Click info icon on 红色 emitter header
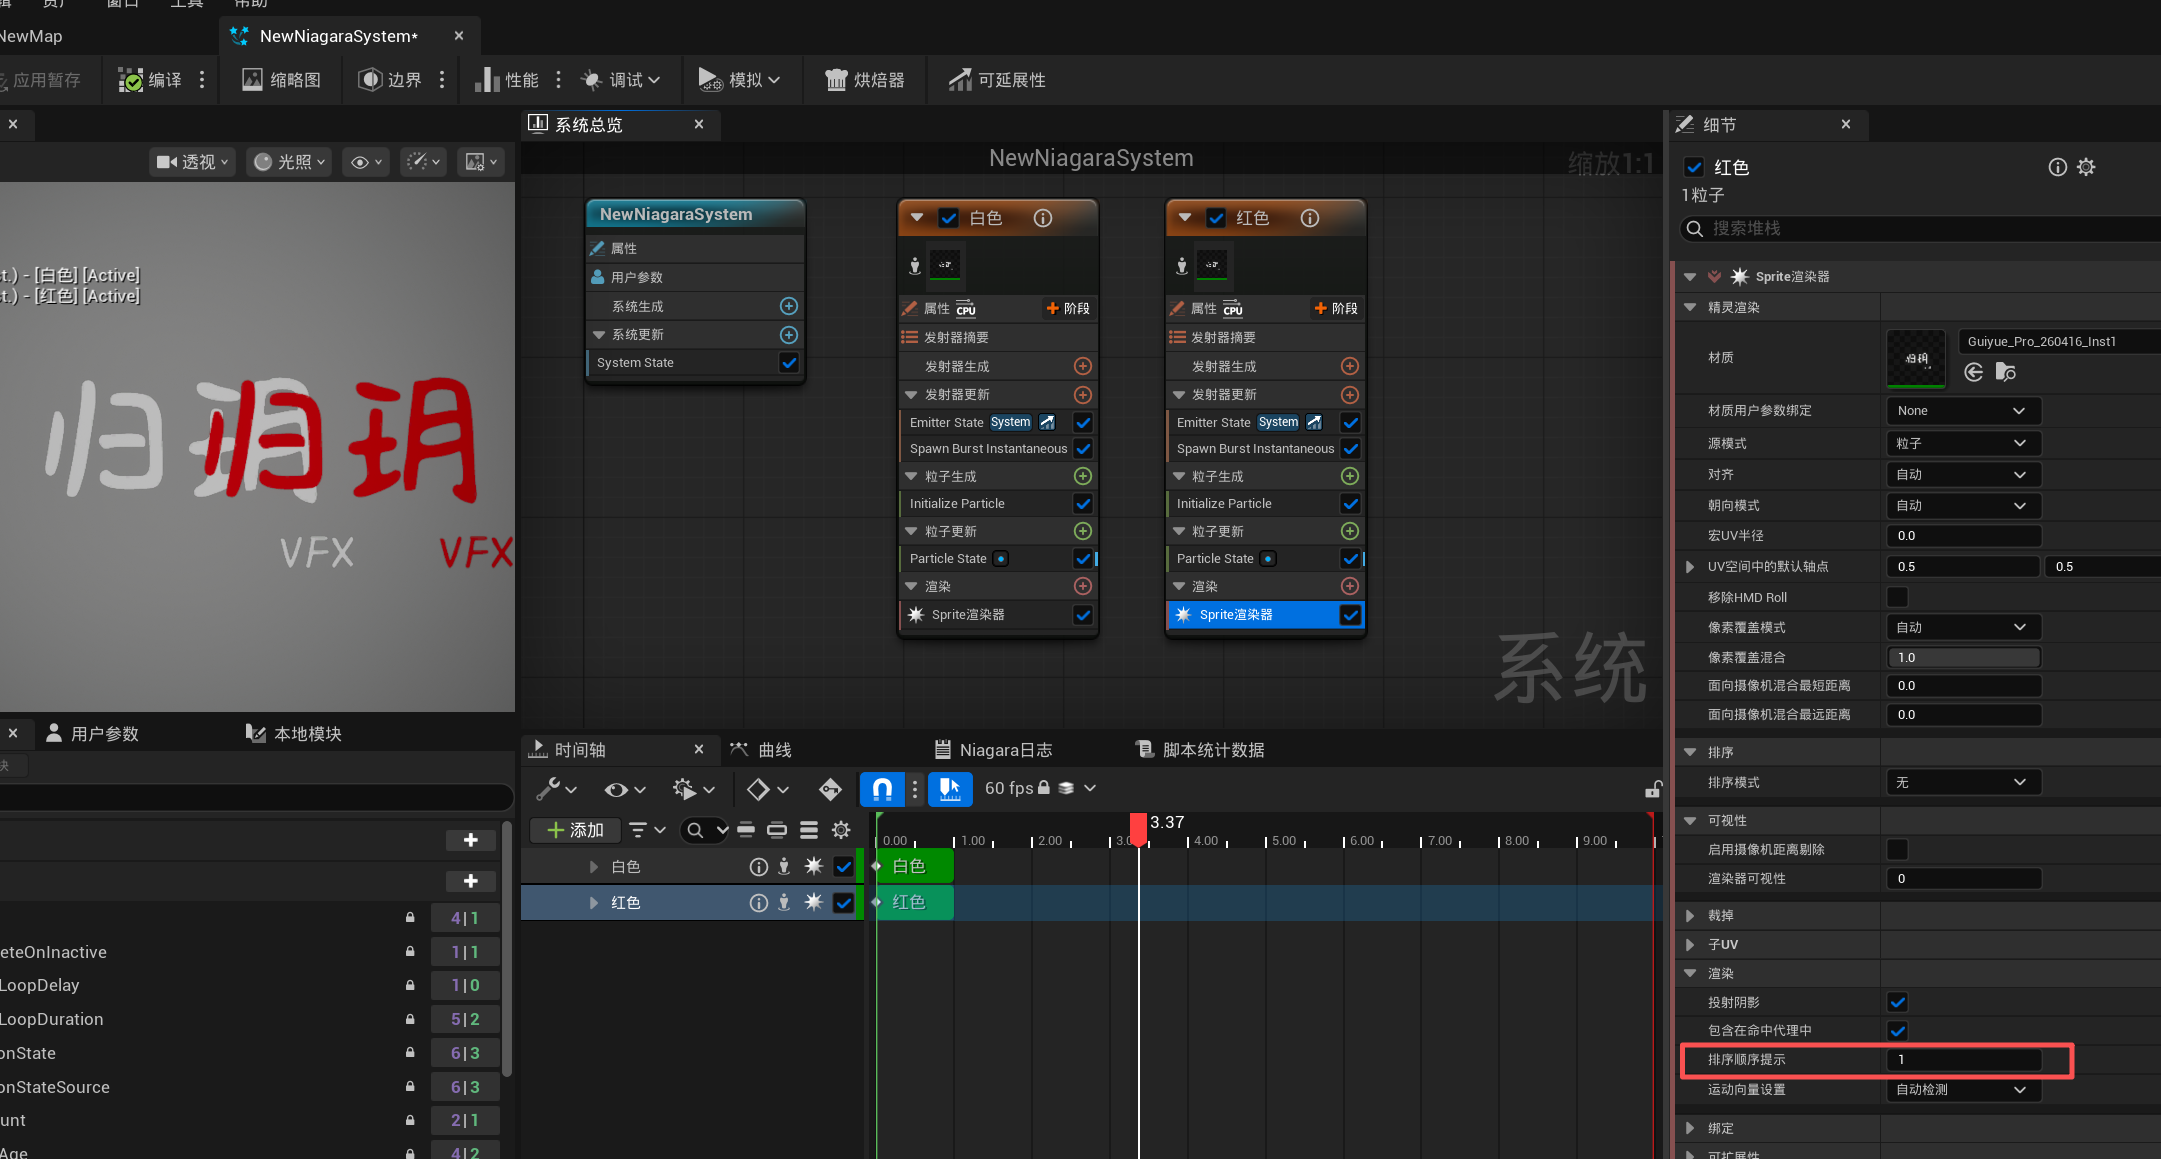 point(1310,218)
